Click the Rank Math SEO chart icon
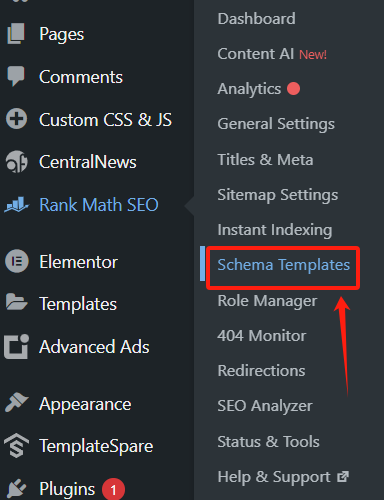The width and height of the screenshot is (384, 500). point(16,205)
